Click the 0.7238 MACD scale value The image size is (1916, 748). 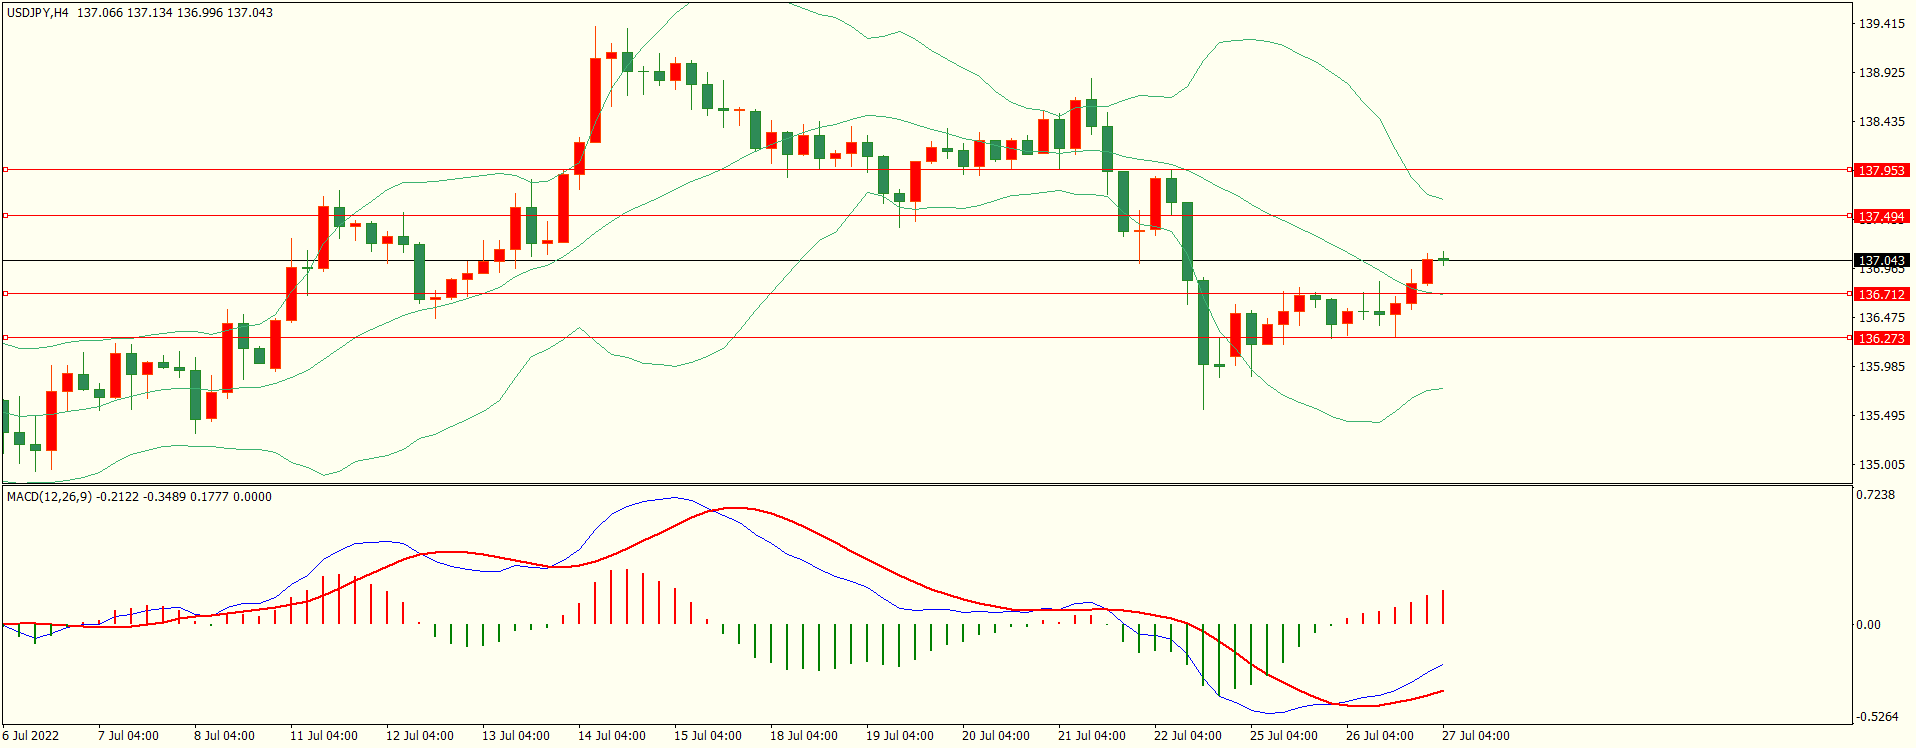tap(1875, 495)
